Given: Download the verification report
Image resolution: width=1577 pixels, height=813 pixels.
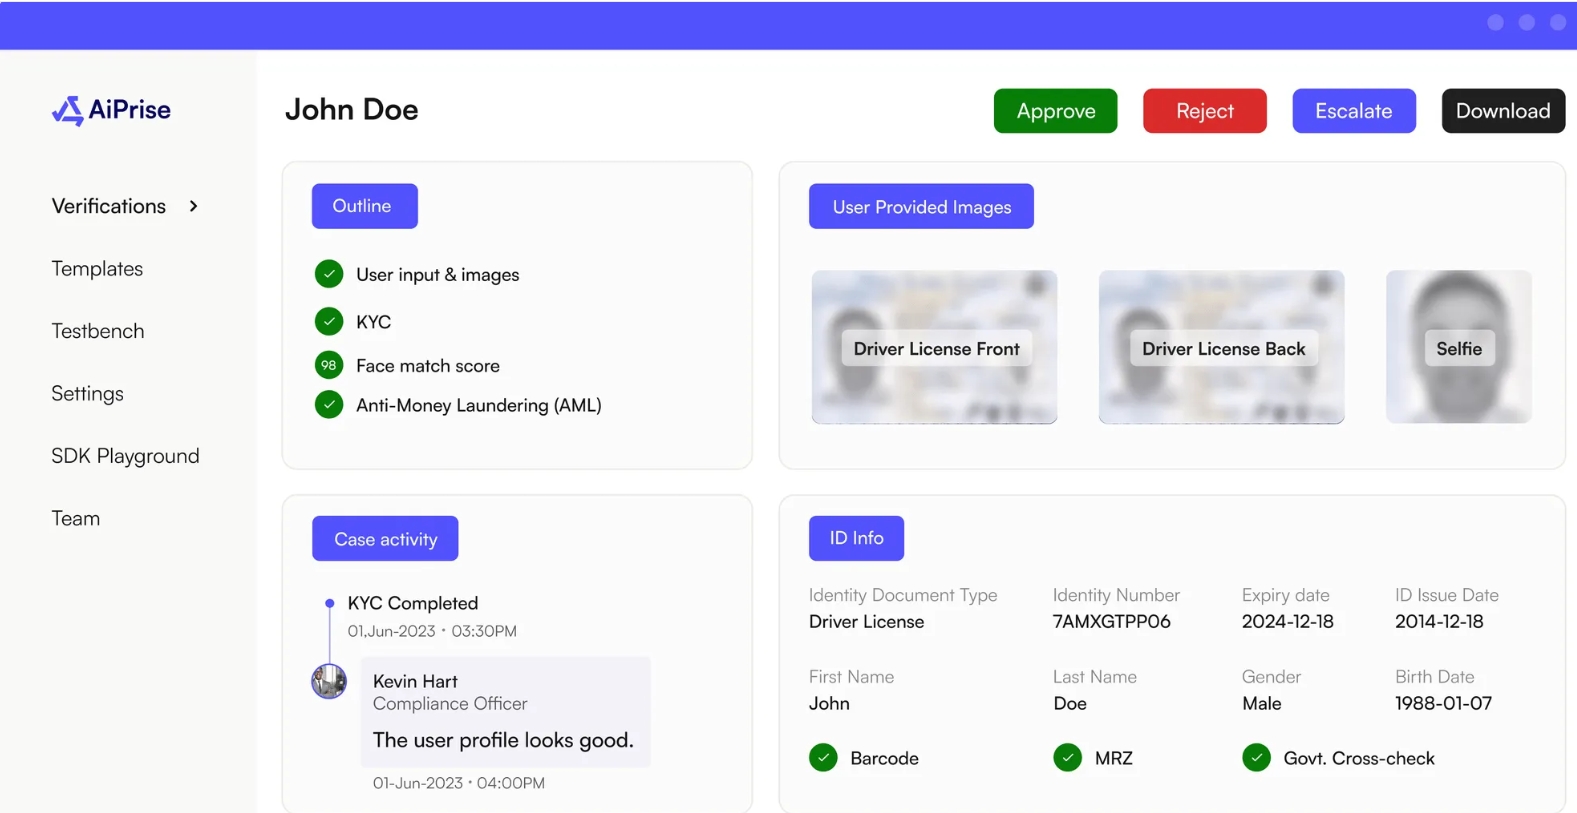Looking at the screenshot, I should coord(1503,111).
